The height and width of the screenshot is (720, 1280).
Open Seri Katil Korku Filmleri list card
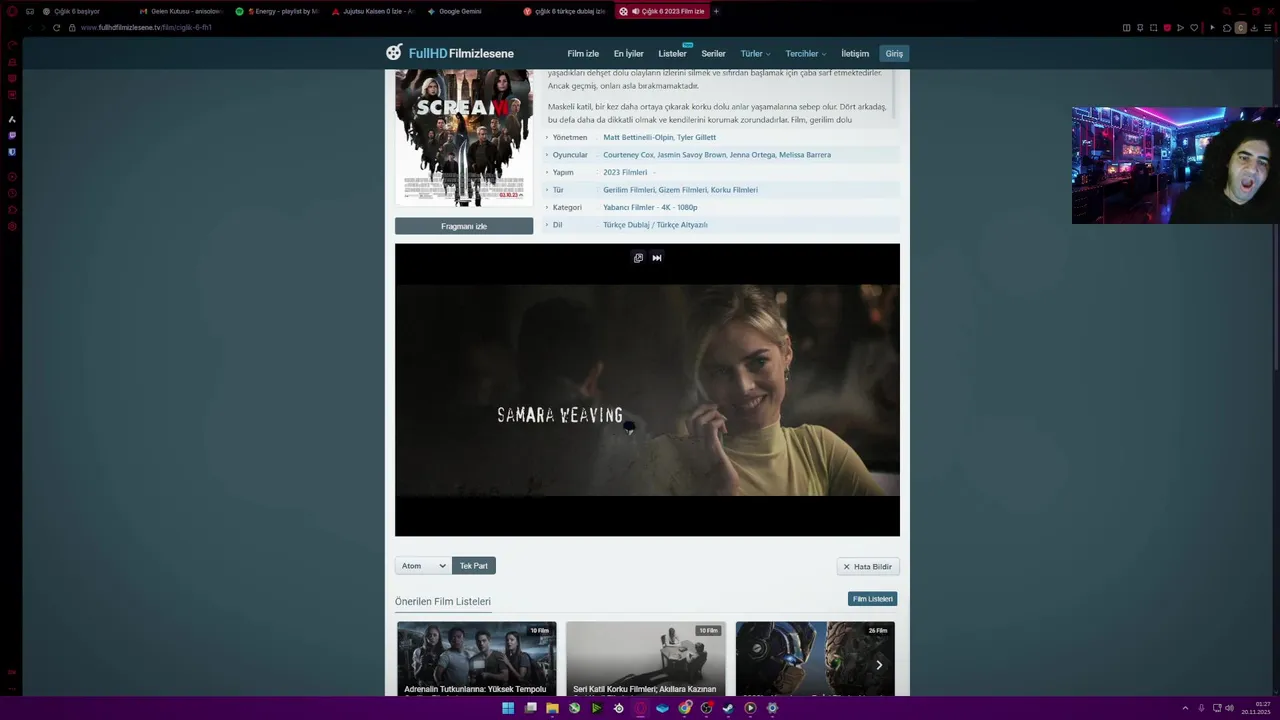coord(645,658)
